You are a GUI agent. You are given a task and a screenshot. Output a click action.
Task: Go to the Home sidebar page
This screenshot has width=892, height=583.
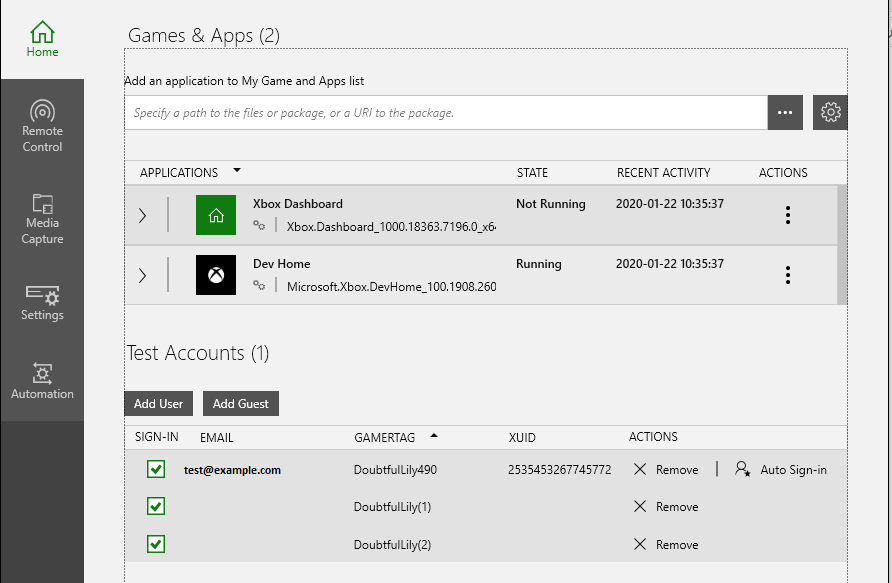click(x=42, y=39)
